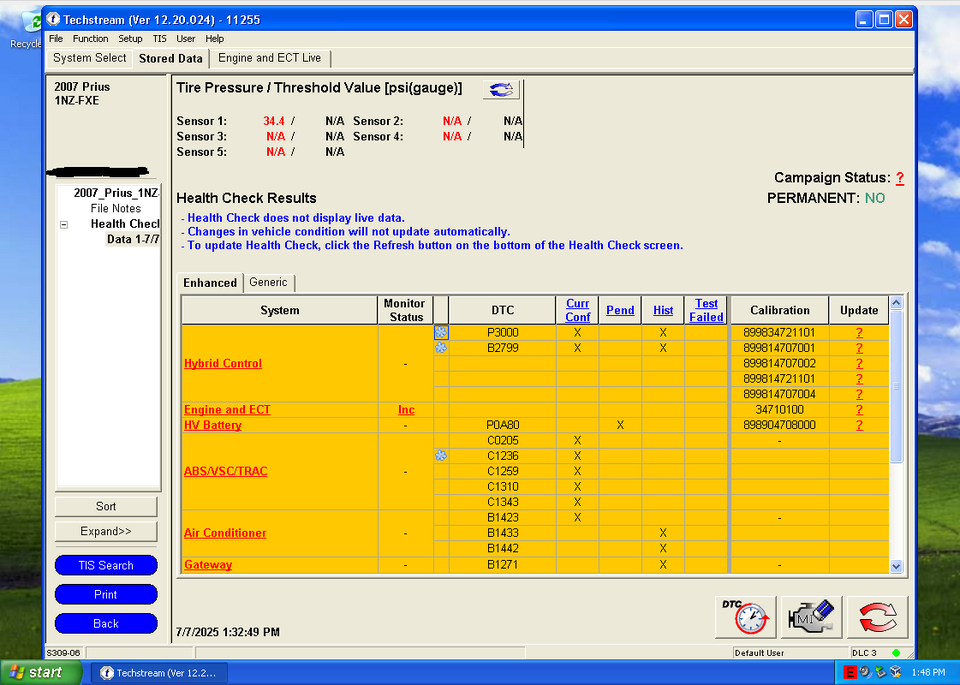The width and height of the screenshot is (960, 685).
Task: Click the TIS Search button
Action: tap(106, 566)
